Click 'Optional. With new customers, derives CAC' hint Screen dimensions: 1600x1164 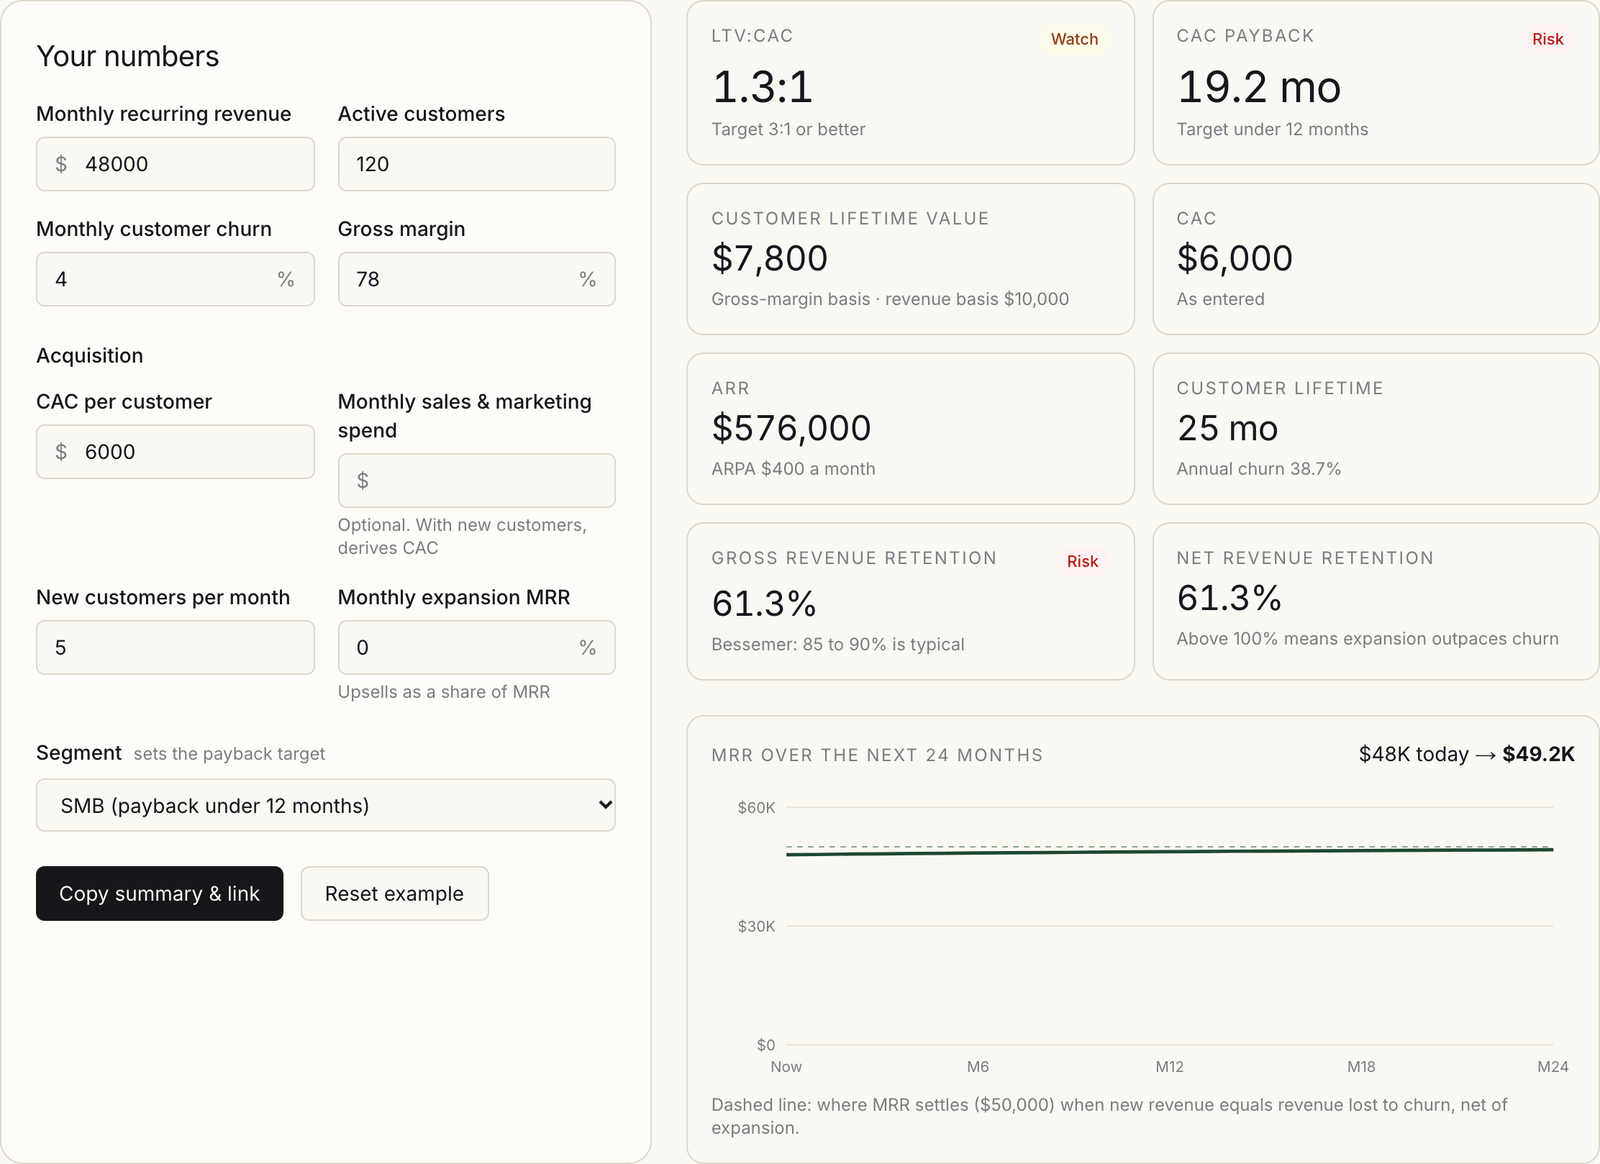coord(462,536)
